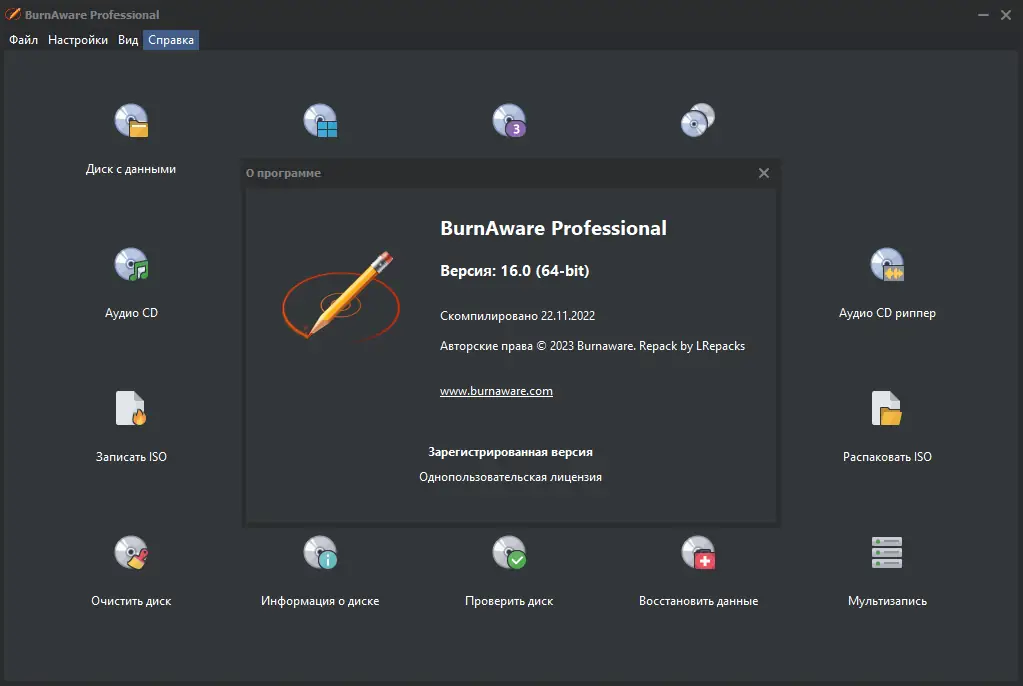Open the copy disc icon showing two discs
Screen dimensions: 1023x686
[698, 120]
